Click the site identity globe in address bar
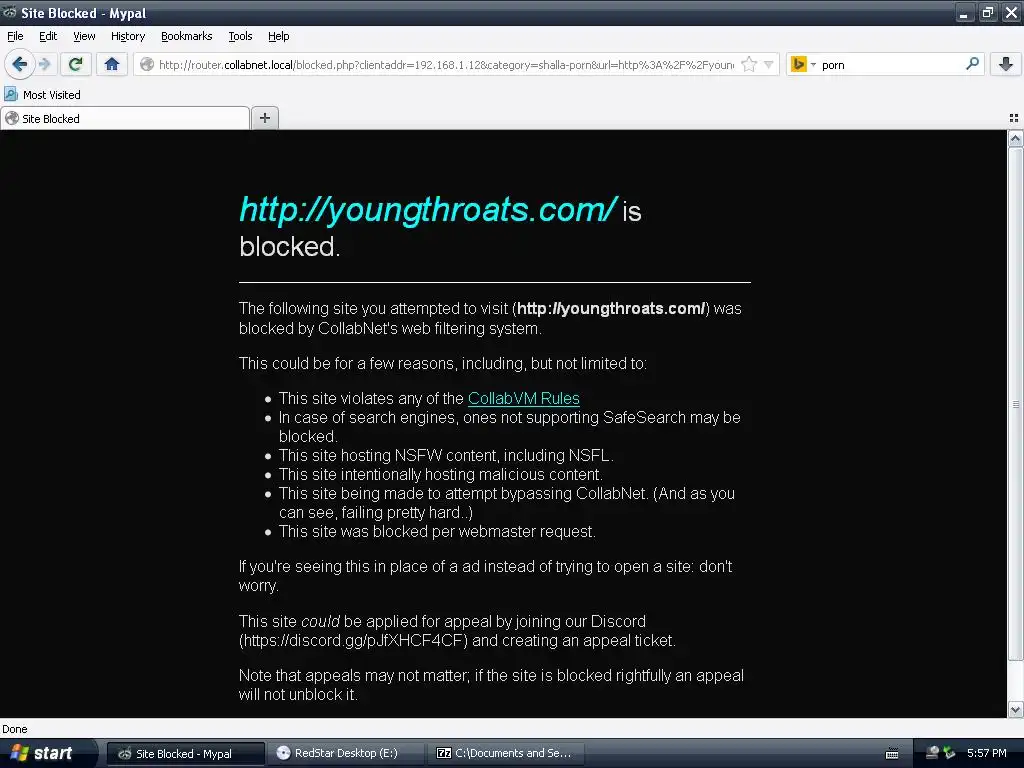This screenshot has width=1024, height=768. coord(147,65)
